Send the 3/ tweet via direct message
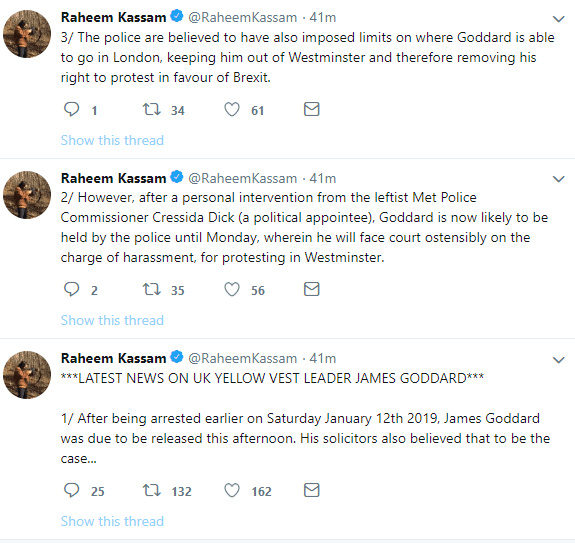575x543 pixels. point(312,109)
